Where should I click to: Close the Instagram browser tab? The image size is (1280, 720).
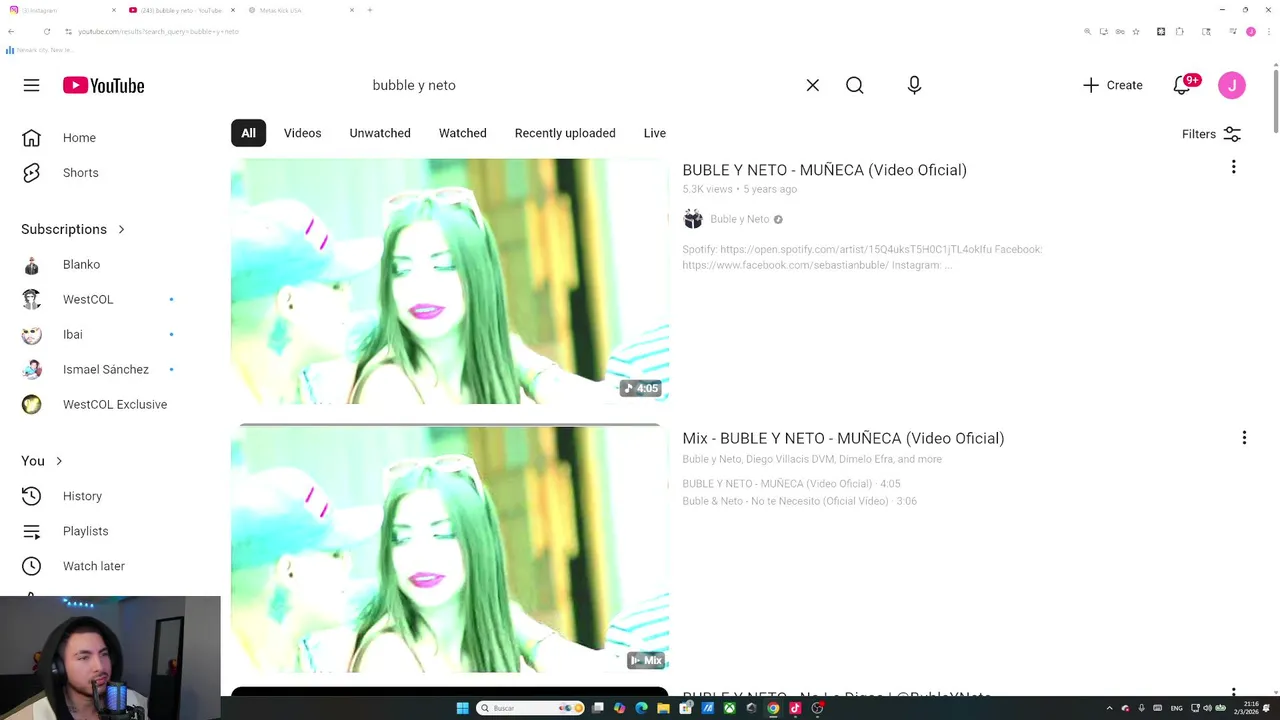tap(113, 10)
